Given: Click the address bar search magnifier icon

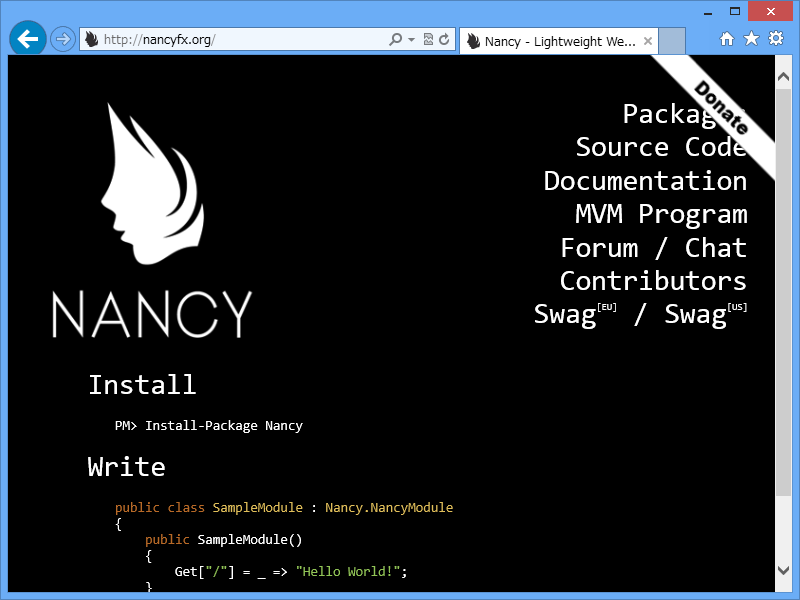Looking at the screenshot, I should (x=395, y=39).
